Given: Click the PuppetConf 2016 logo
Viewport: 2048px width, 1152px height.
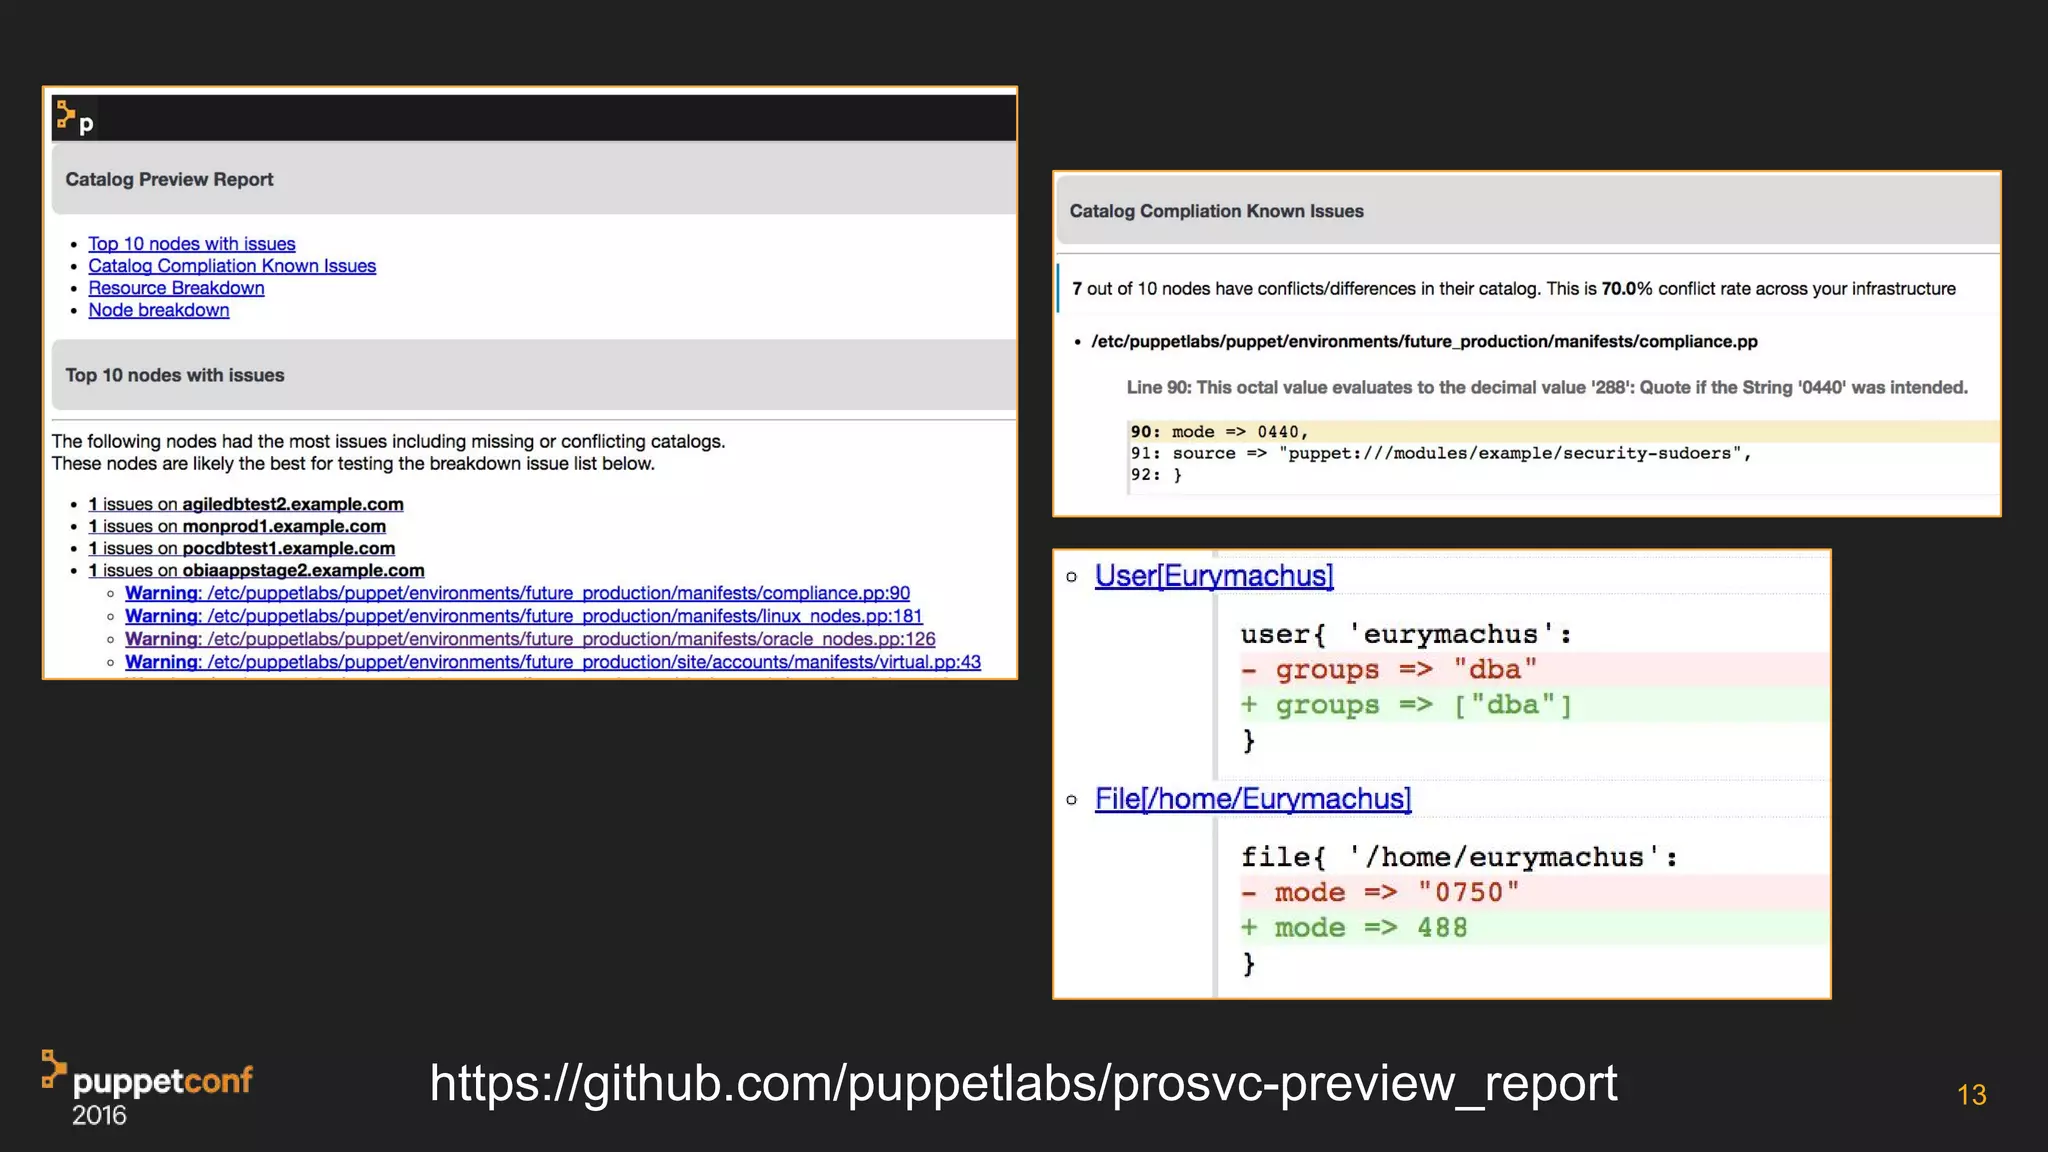Looking at the screenshot, I should (x=147, y=1089).
